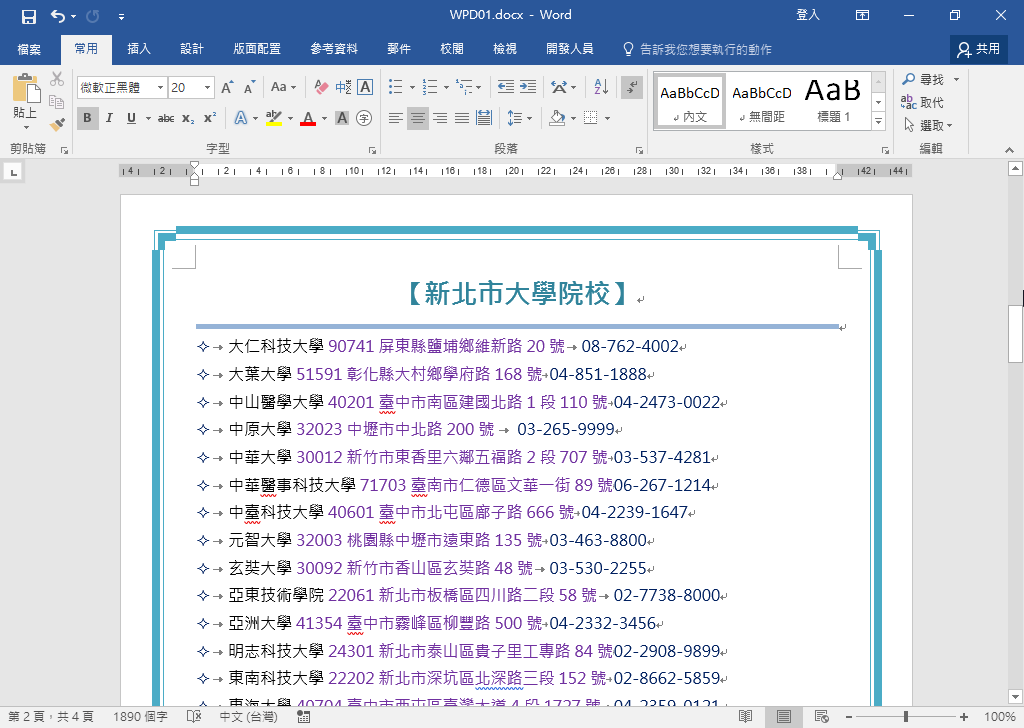Switch to the Review tab

(x=452, y=49)
